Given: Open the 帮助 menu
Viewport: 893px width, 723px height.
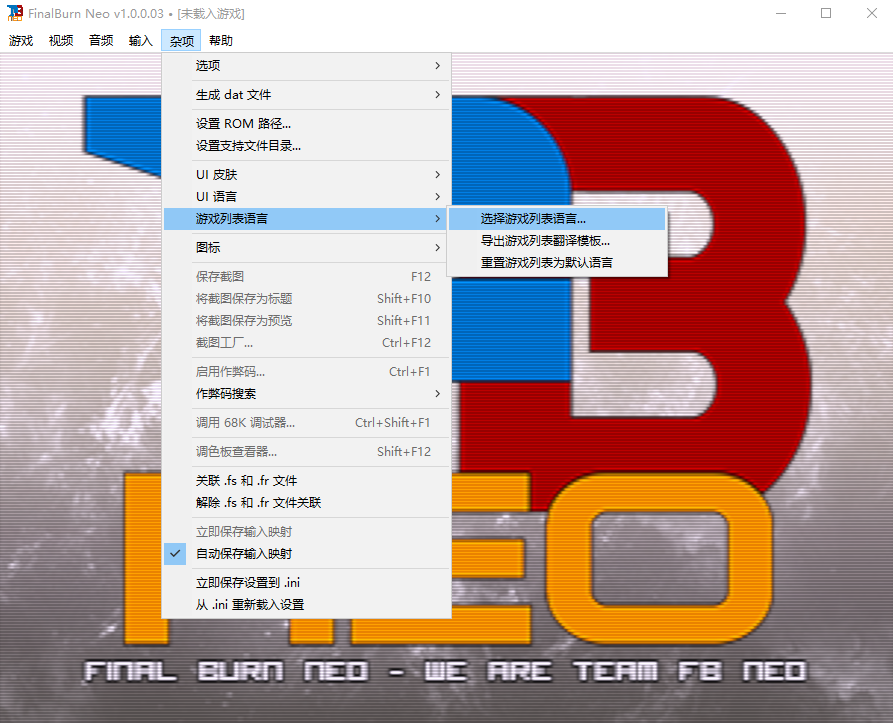Looking at the screenshot, I should 221,40.
